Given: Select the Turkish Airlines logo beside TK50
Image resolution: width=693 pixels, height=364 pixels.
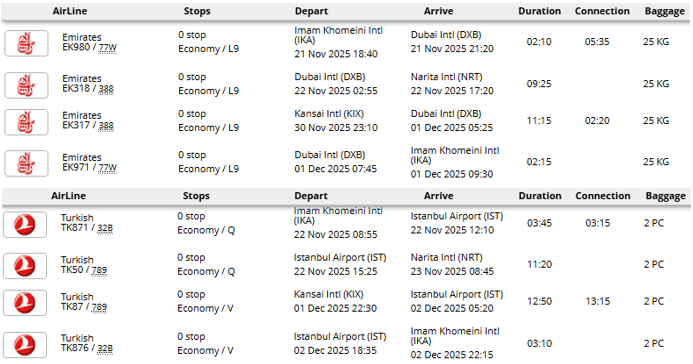Looking at the screenshot, I should (x=25, y=266).
